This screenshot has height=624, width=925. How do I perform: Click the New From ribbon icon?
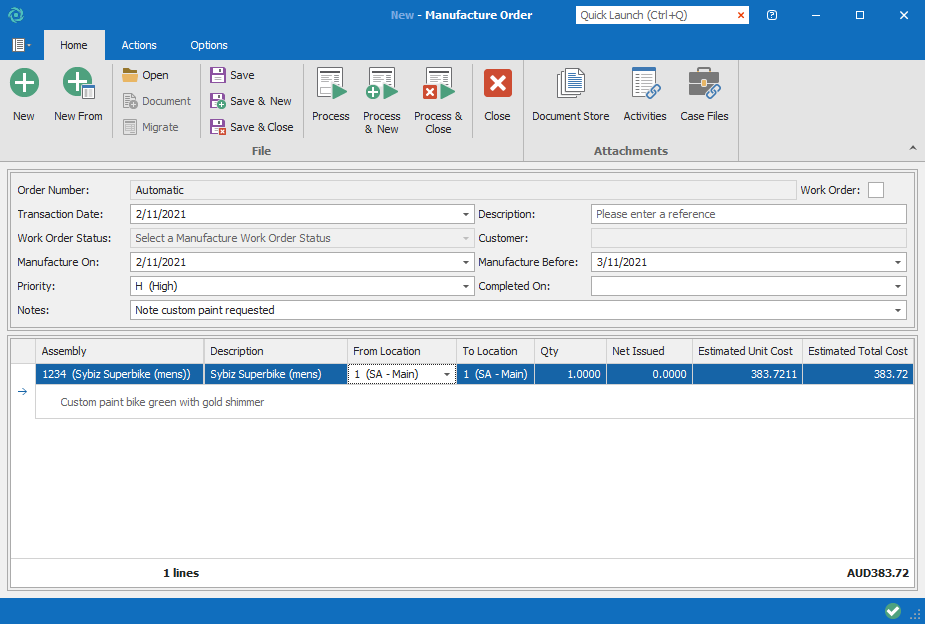pyautogui.click(x=78, y=95)
